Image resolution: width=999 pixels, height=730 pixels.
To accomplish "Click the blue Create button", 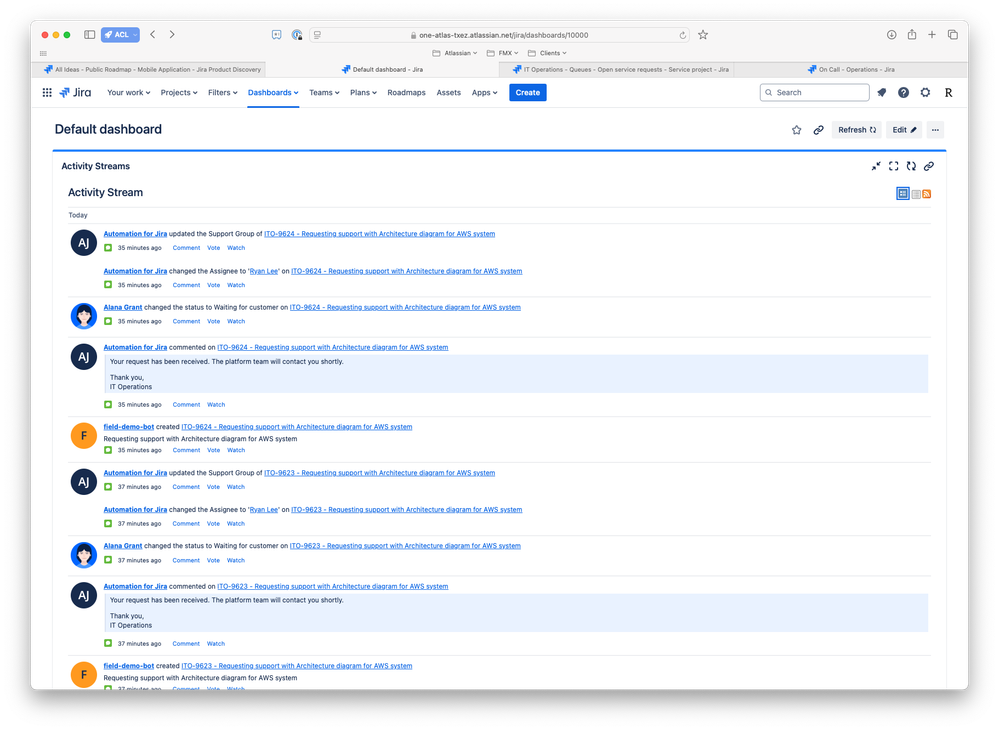I will click(x=528, y=92).
